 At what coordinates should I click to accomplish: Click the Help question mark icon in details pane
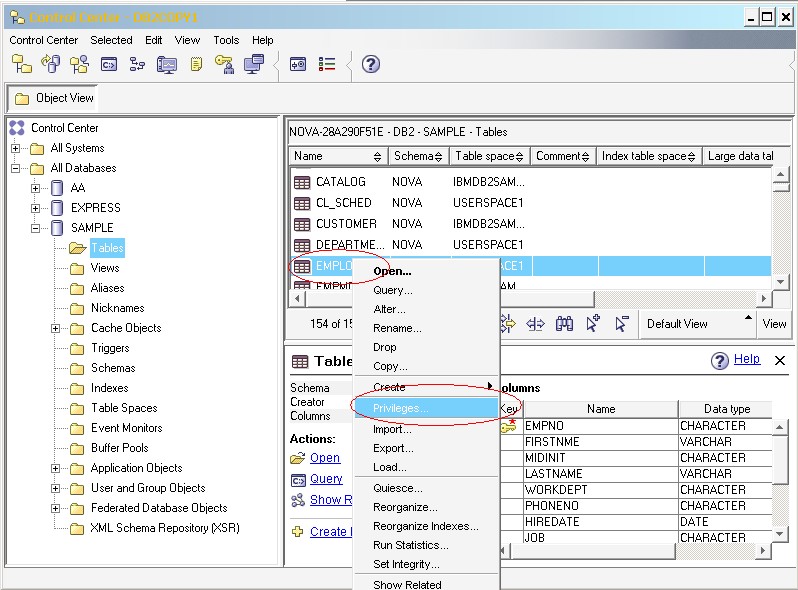pyautogui.click(x=720, y=361)
